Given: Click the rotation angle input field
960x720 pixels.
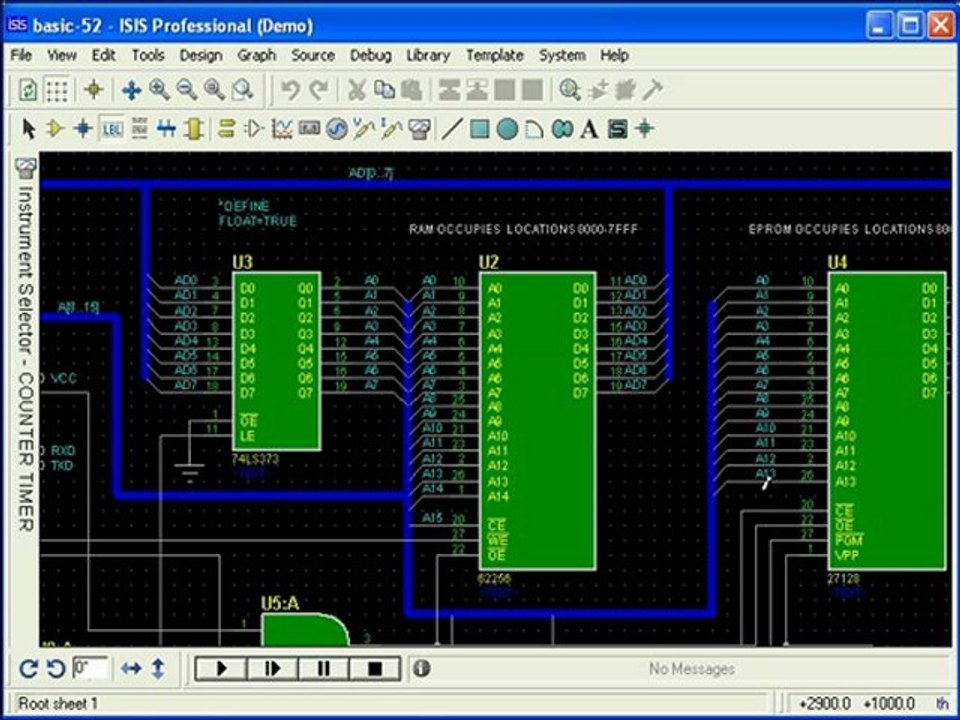Looking at the screenshot, I should [x=90, y=668].
